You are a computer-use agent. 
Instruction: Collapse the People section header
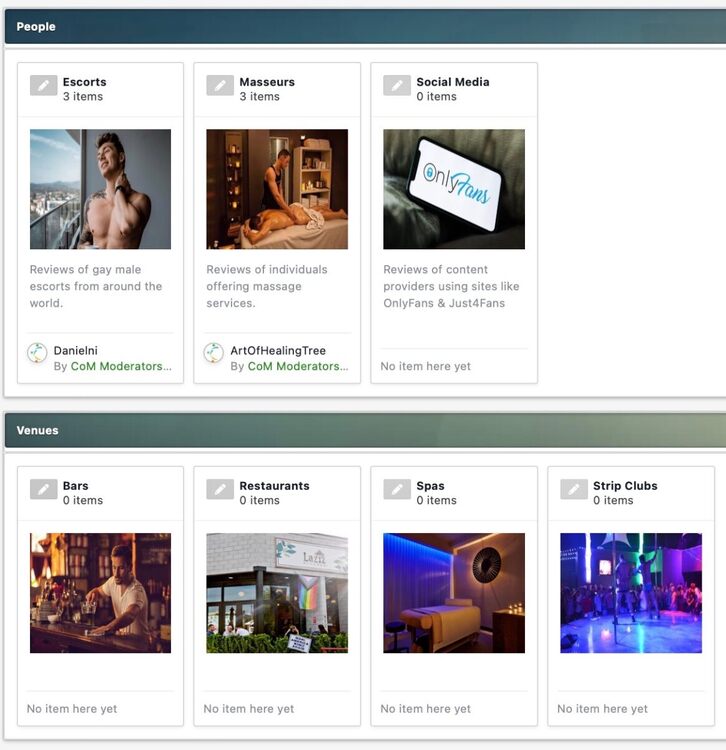tap(363, 27)
